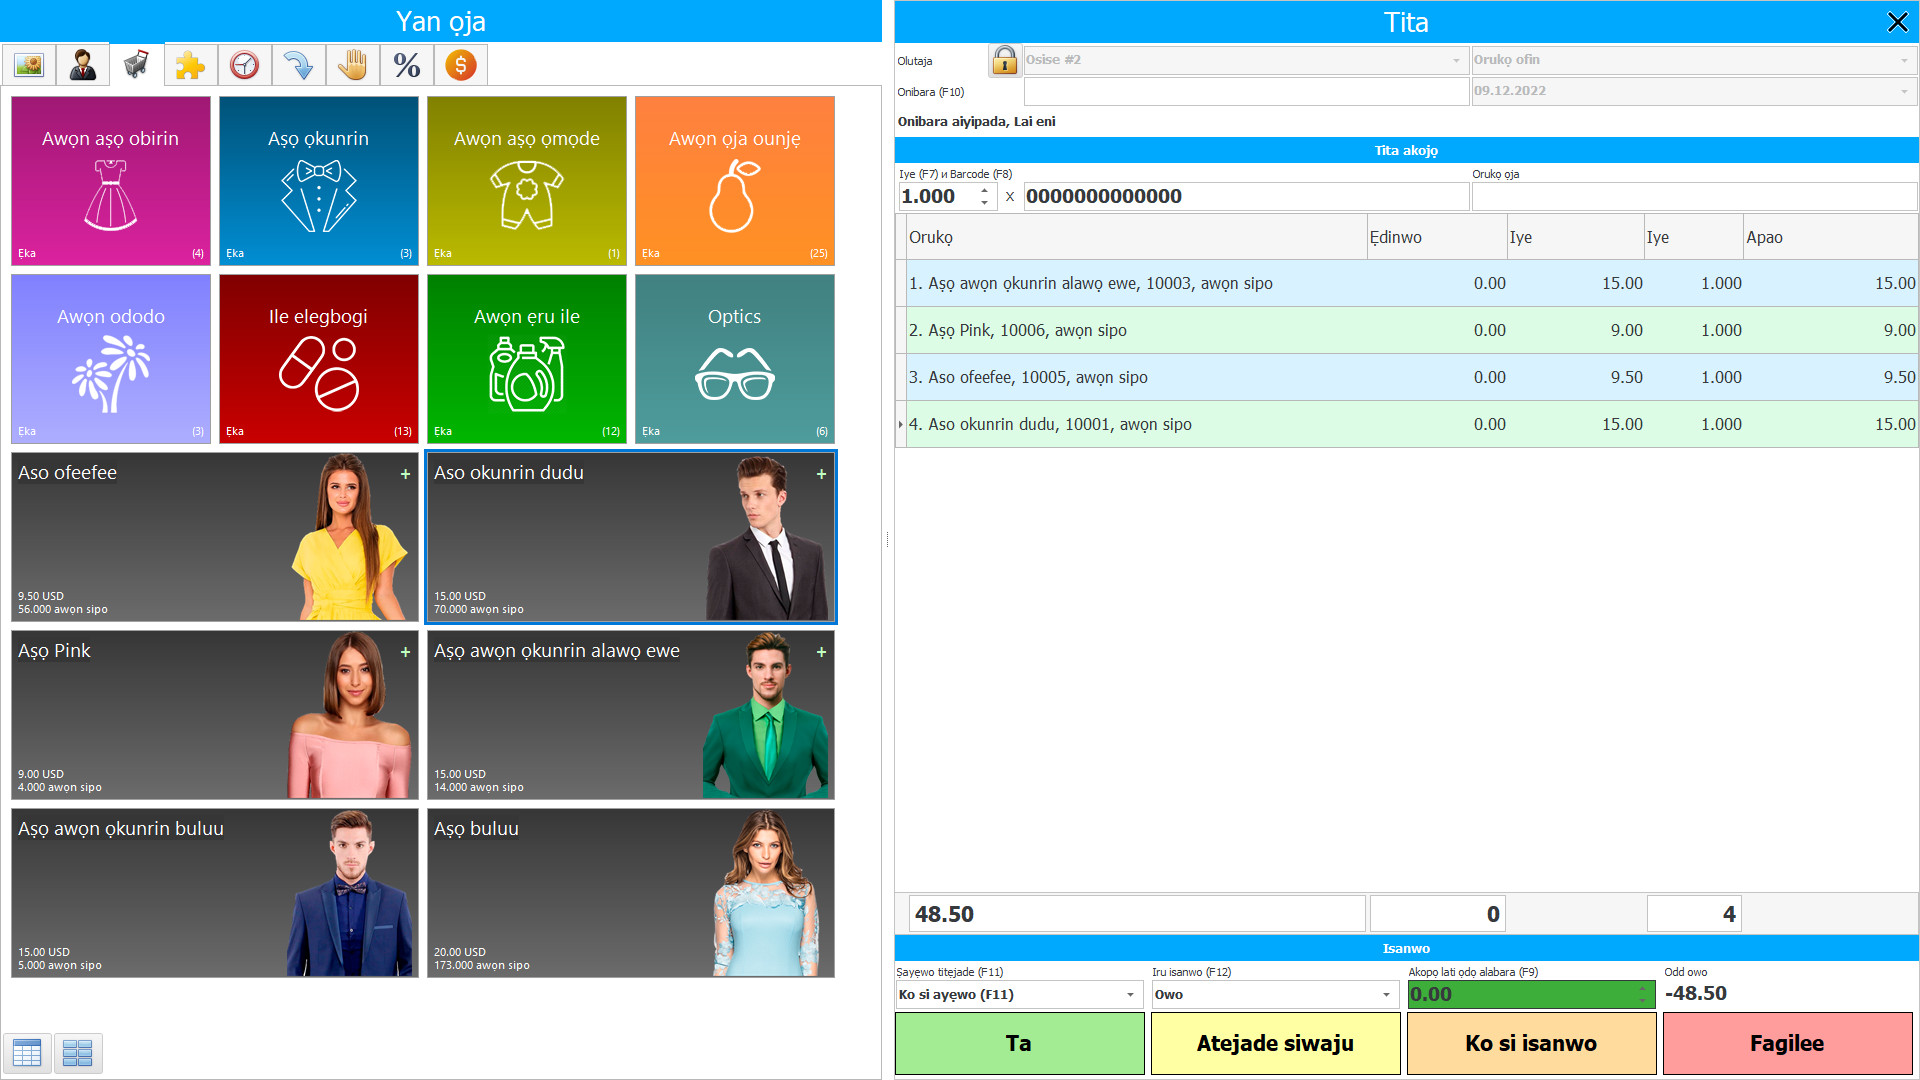Click the yellow puzzle piece icon
This screenshot has height=1080, width=1920.
[190, 65]
